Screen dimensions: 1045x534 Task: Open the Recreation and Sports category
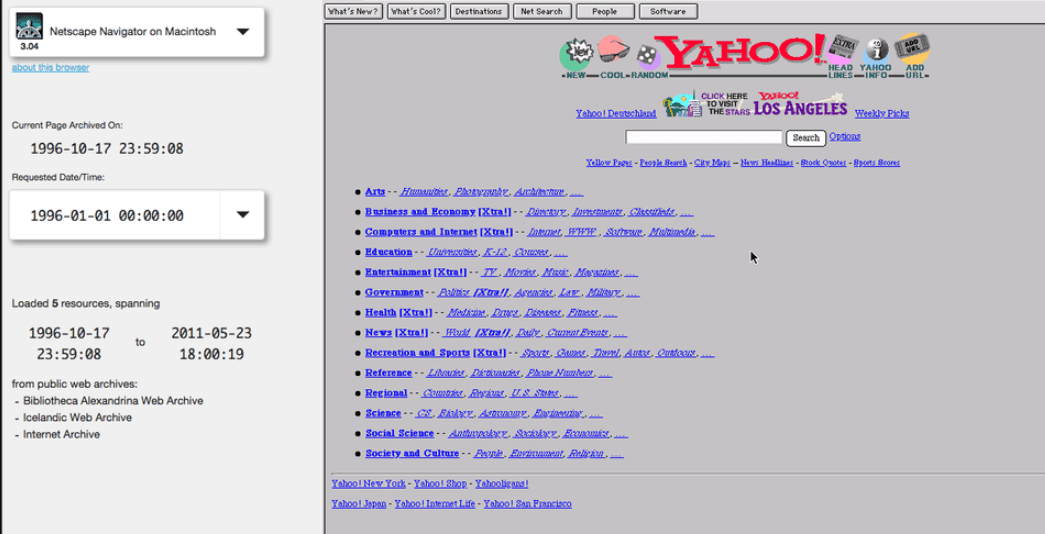point(417,353)
